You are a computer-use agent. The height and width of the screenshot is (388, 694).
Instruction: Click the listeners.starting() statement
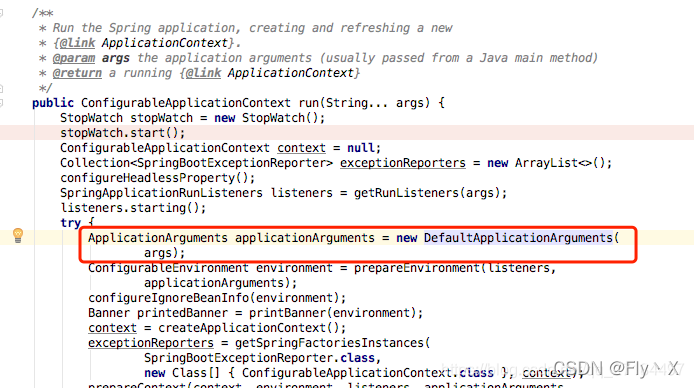point(133,208)
